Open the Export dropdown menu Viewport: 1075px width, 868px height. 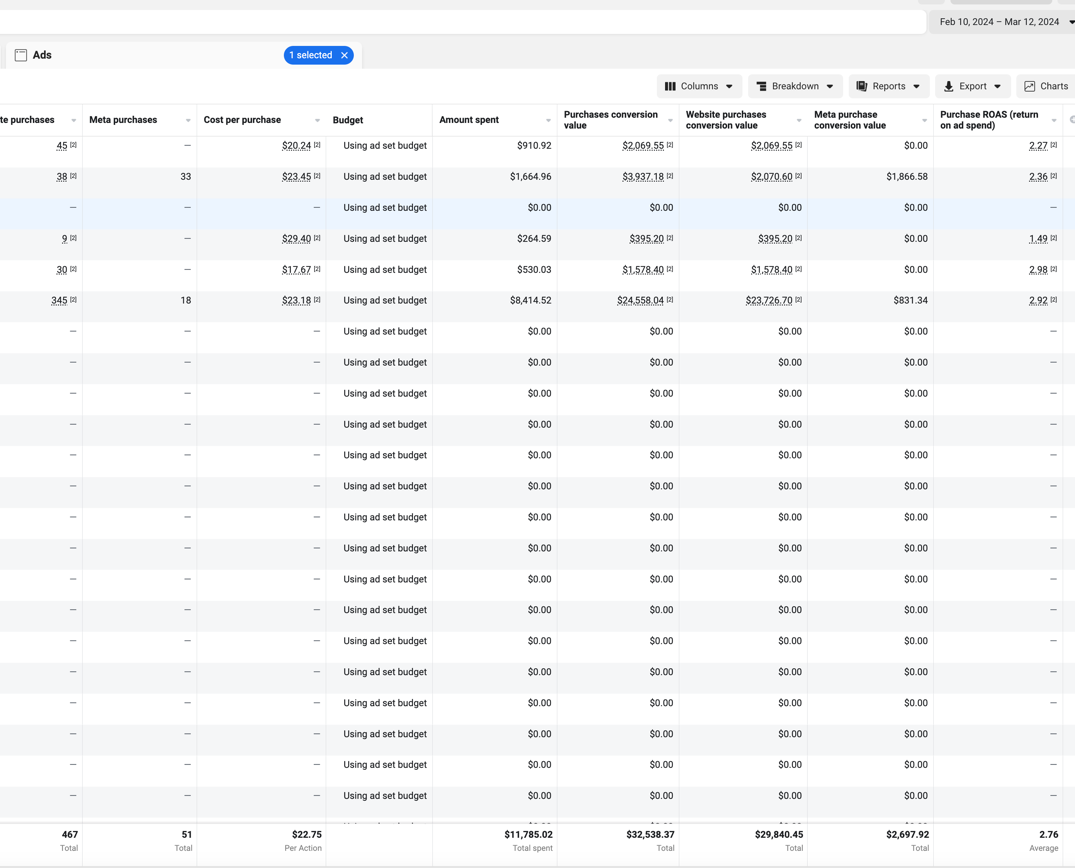tap(973, 86)
